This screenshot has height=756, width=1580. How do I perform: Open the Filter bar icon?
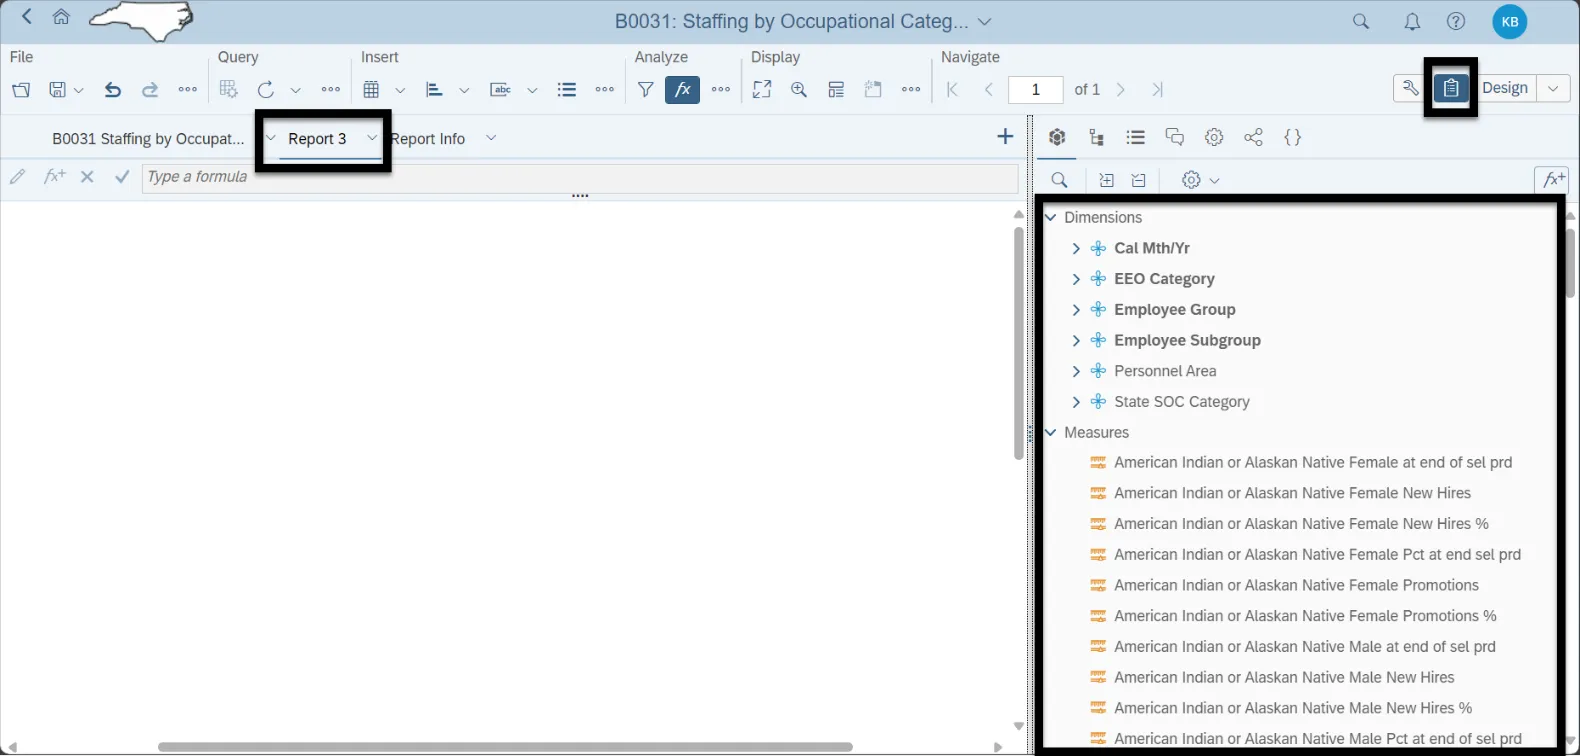(646, 90)
